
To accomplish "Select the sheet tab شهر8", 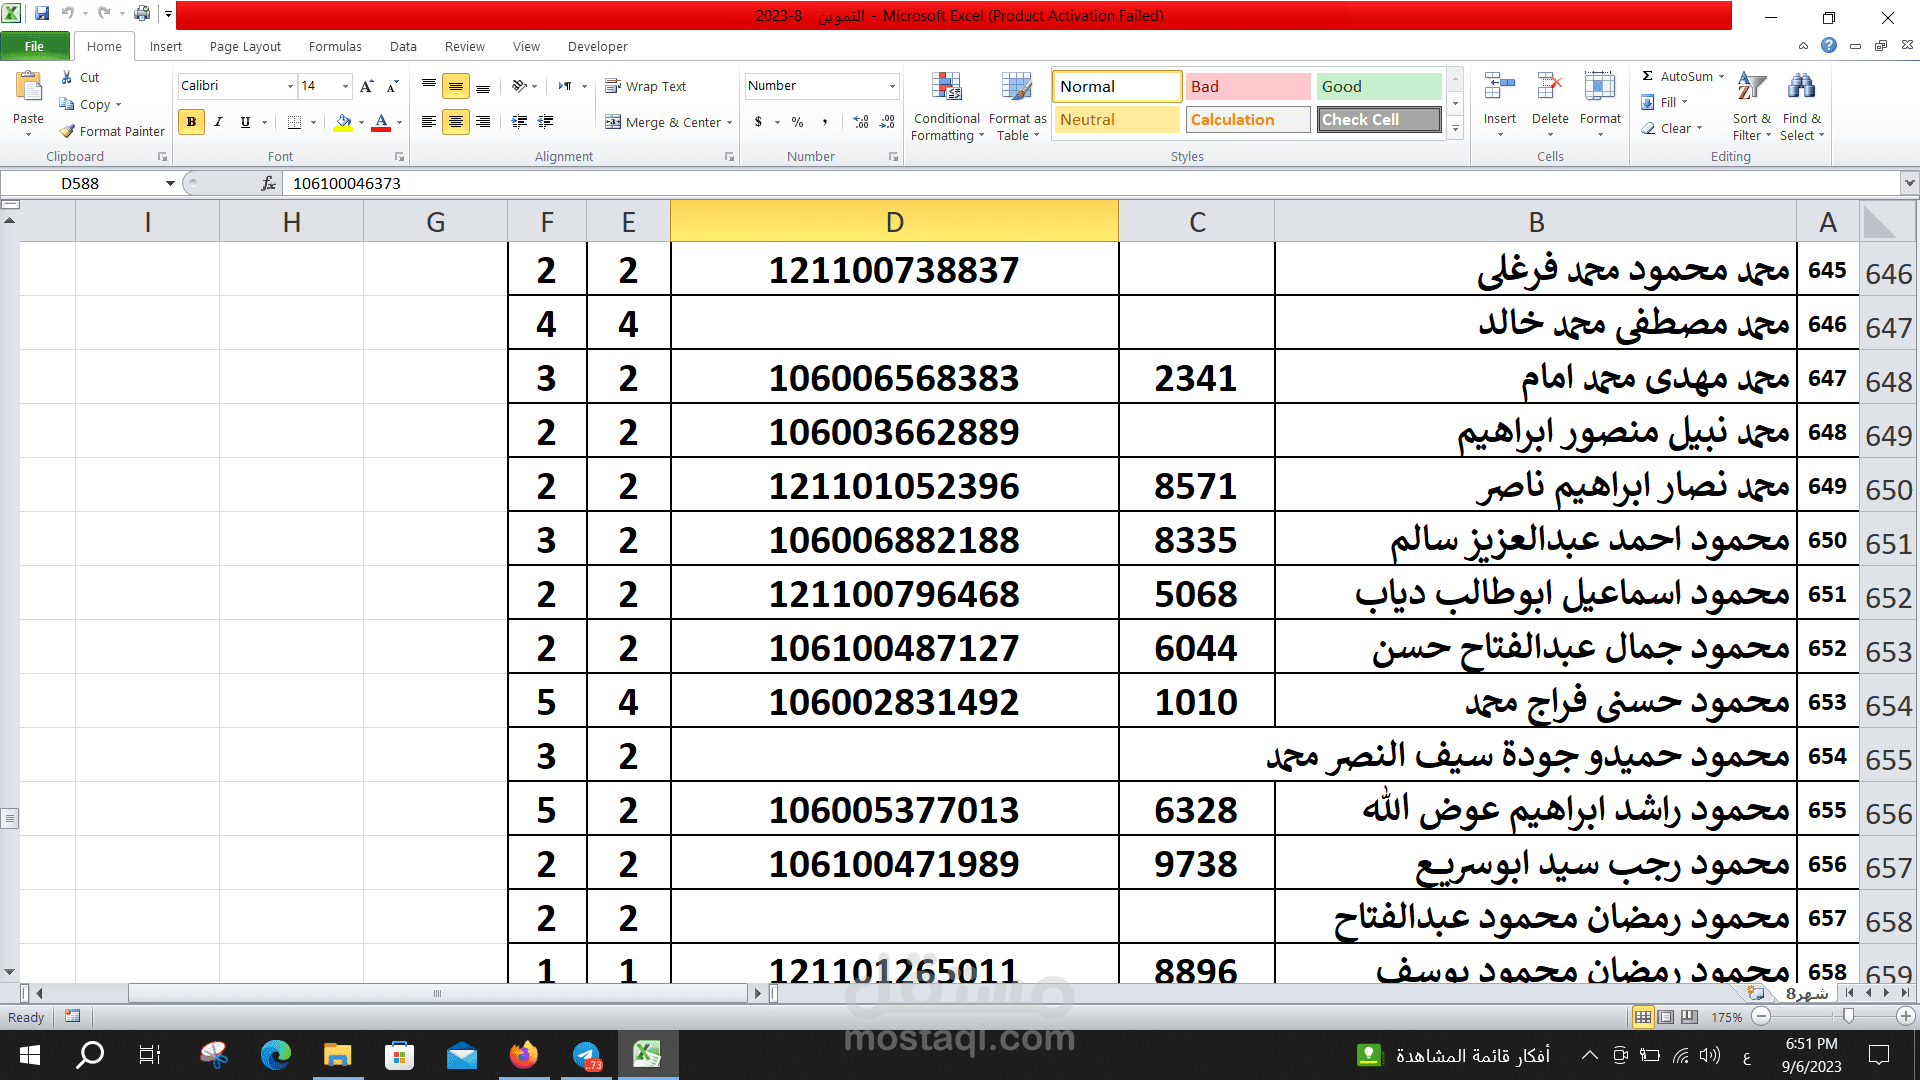I will (1807, 993).
